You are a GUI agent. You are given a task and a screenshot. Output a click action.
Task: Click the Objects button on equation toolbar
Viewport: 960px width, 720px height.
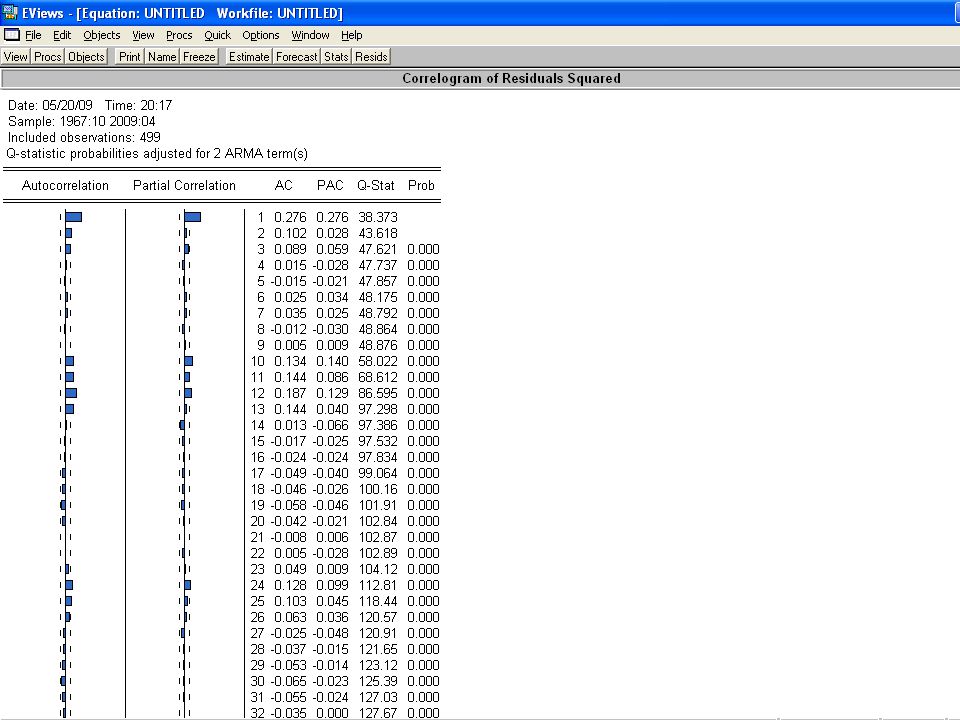click(86, 57)
